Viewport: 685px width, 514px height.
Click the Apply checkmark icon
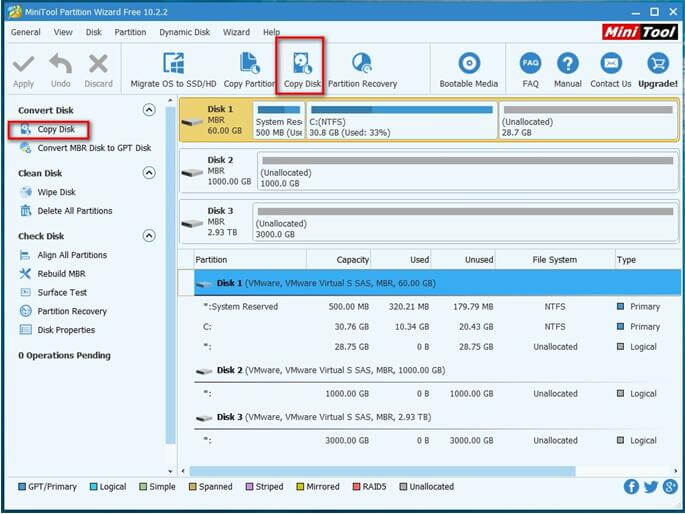[23, 65]
